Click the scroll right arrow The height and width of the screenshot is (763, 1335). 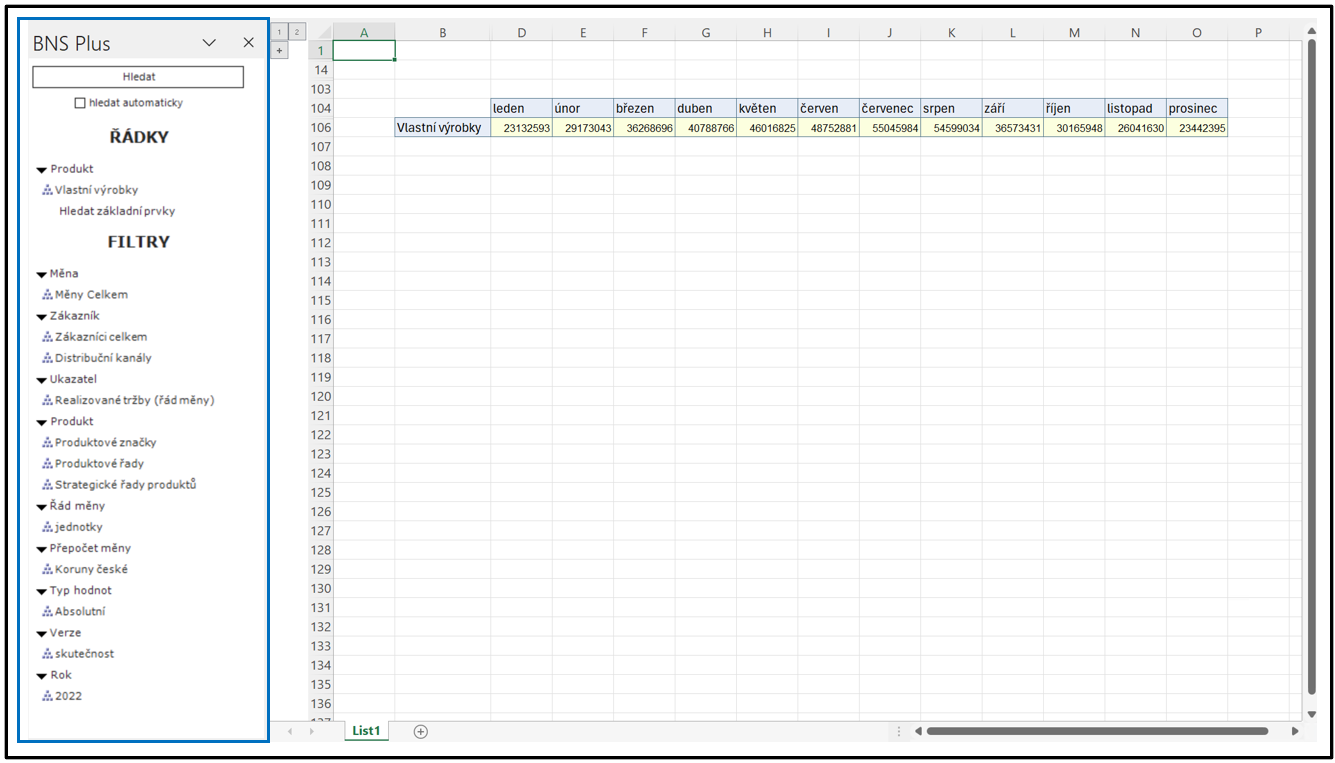(1295, 731)
